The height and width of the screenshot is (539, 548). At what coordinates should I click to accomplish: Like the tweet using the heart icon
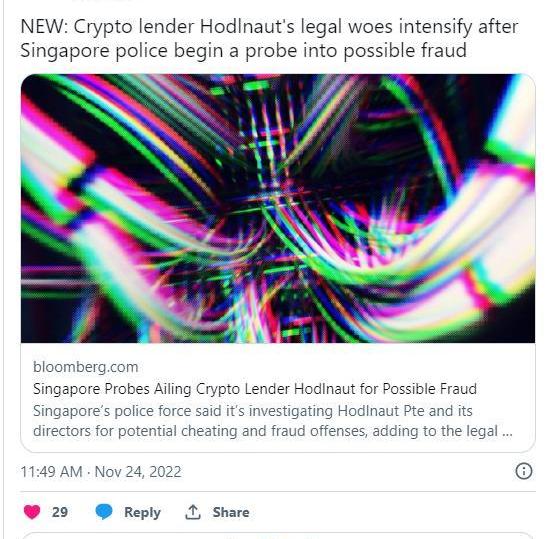coord(32,512)
